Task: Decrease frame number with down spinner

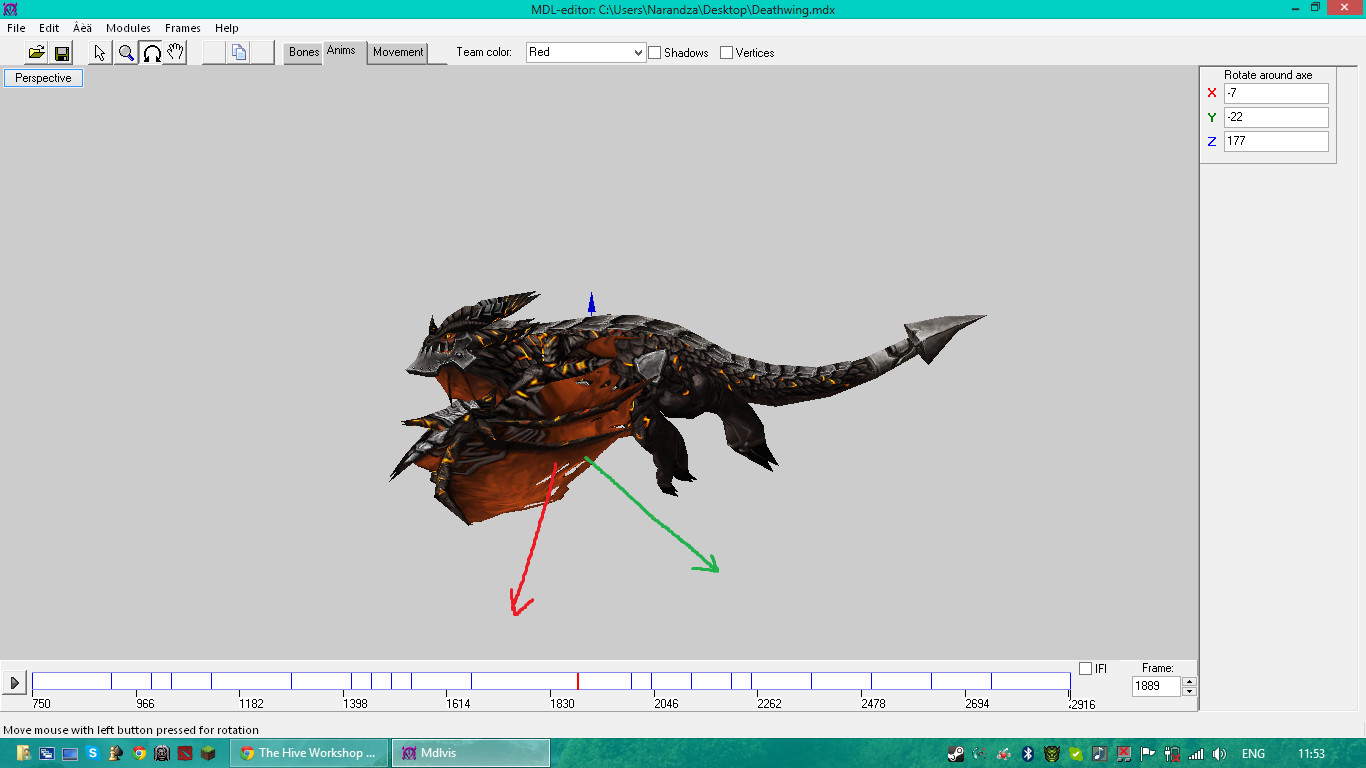Action: [1189, 691]
